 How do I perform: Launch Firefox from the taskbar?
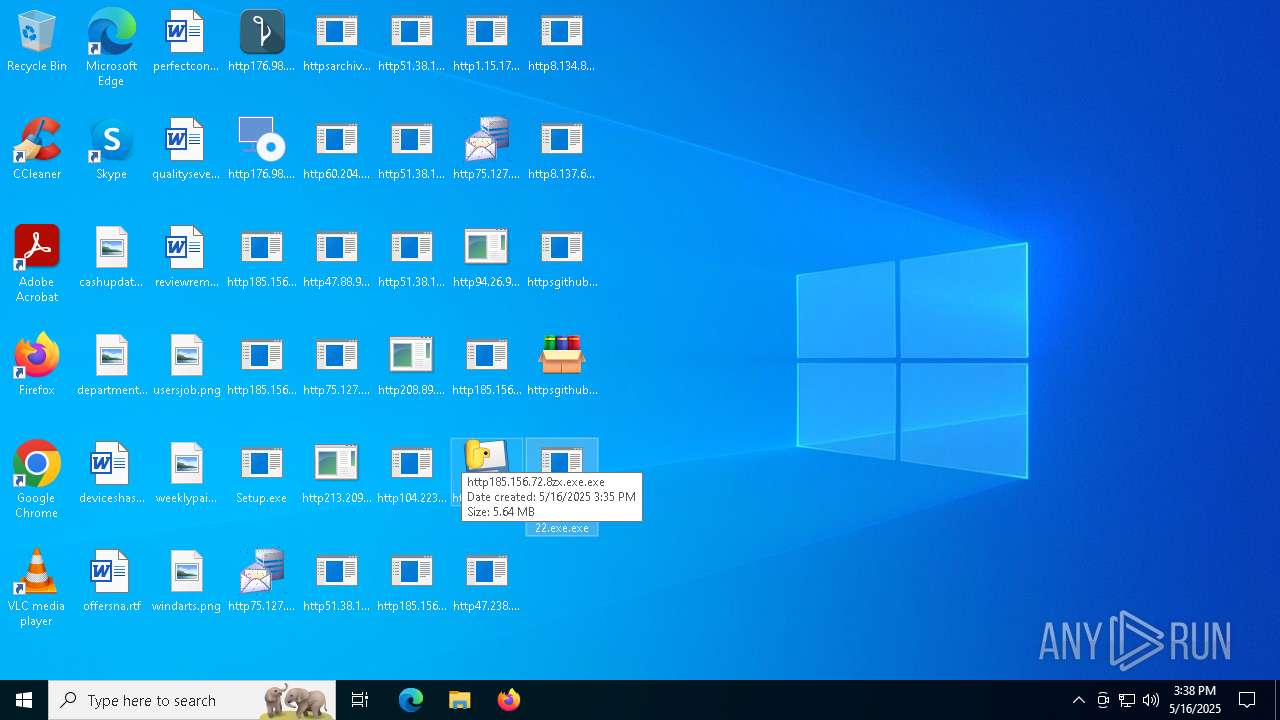[x=508, y=700]
